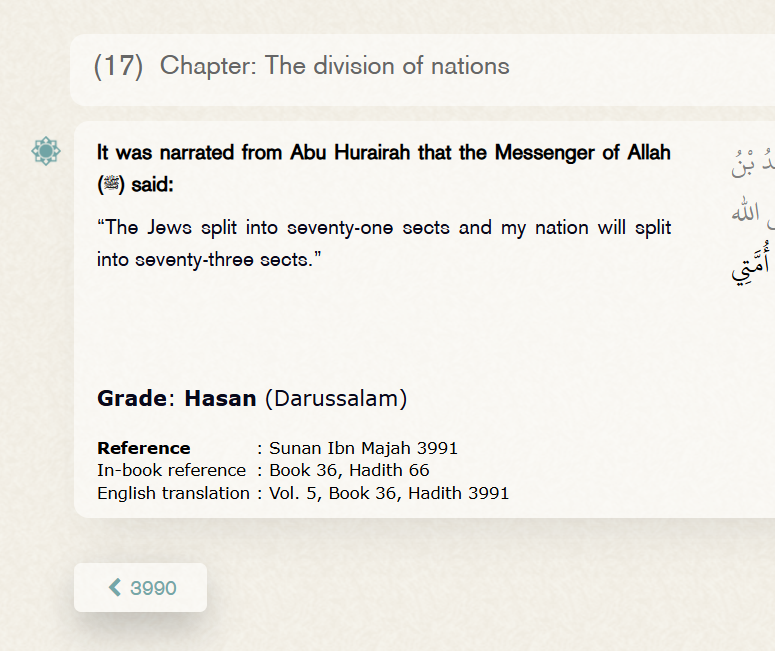The height and width of the screenshot is (651, 775).
Task: Click the narrator line mentioning Abu Hurairah
Action: pos(383,153)
